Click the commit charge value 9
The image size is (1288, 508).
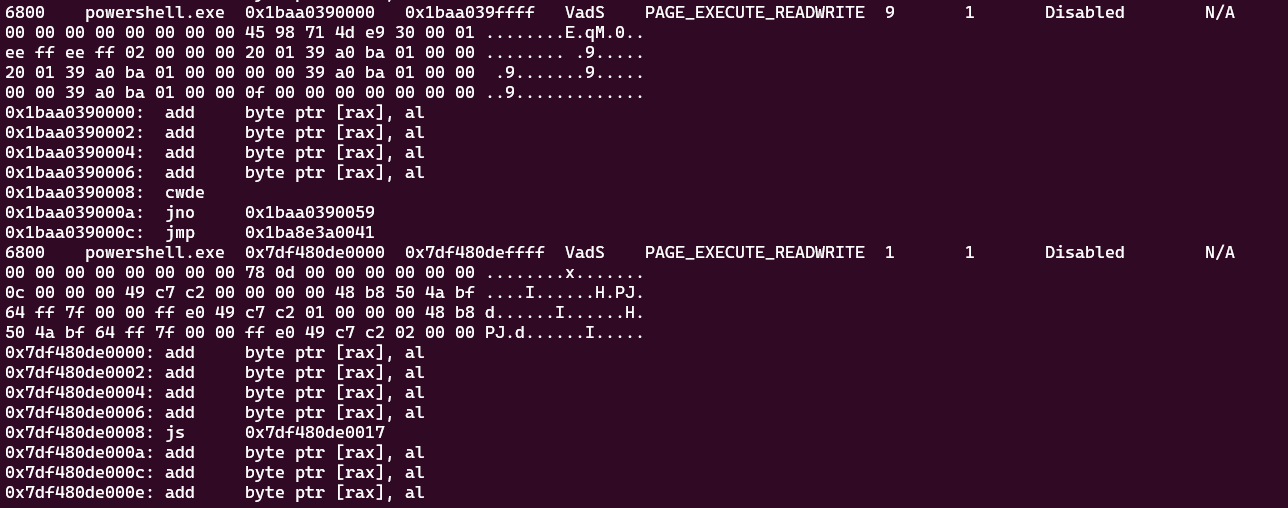(890, 12)
